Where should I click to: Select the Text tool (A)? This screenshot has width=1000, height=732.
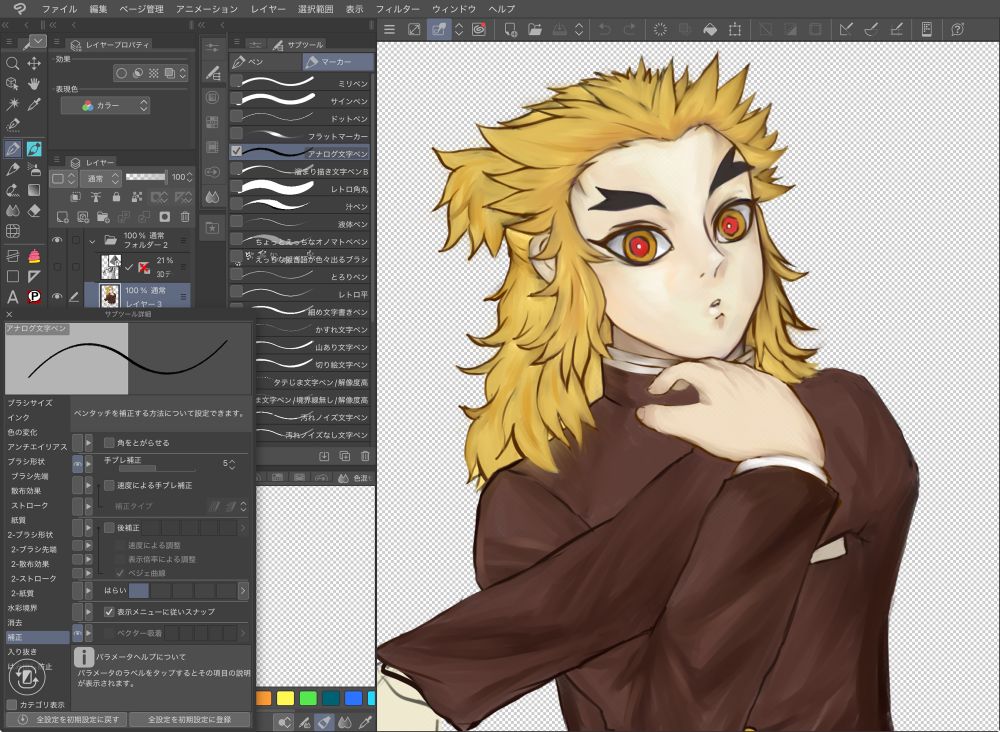click(12, 296)
